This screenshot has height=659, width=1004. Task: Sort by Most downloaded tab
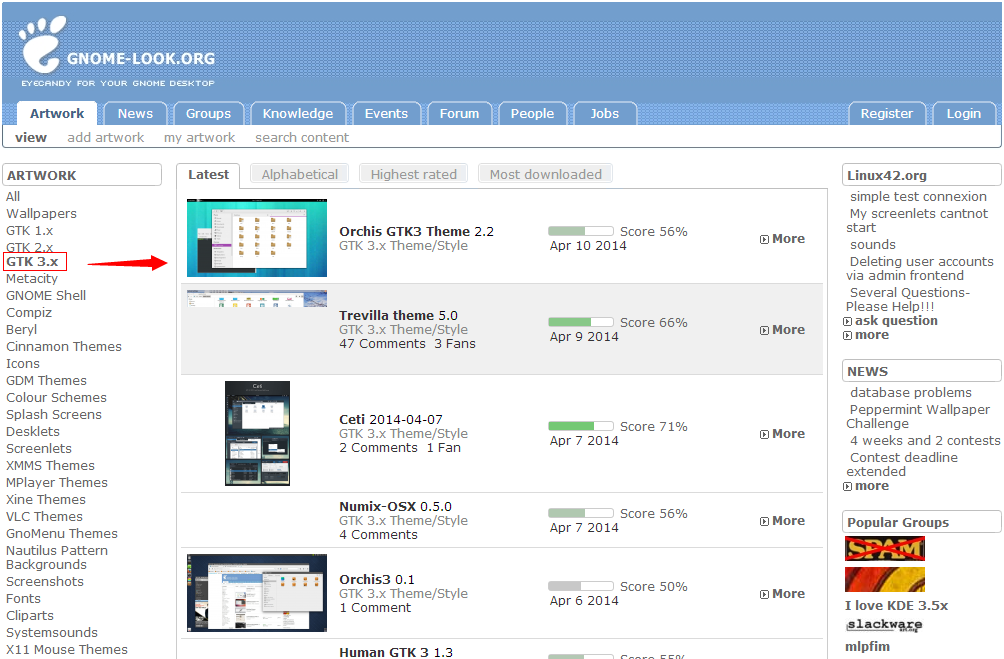coord(546,174)
